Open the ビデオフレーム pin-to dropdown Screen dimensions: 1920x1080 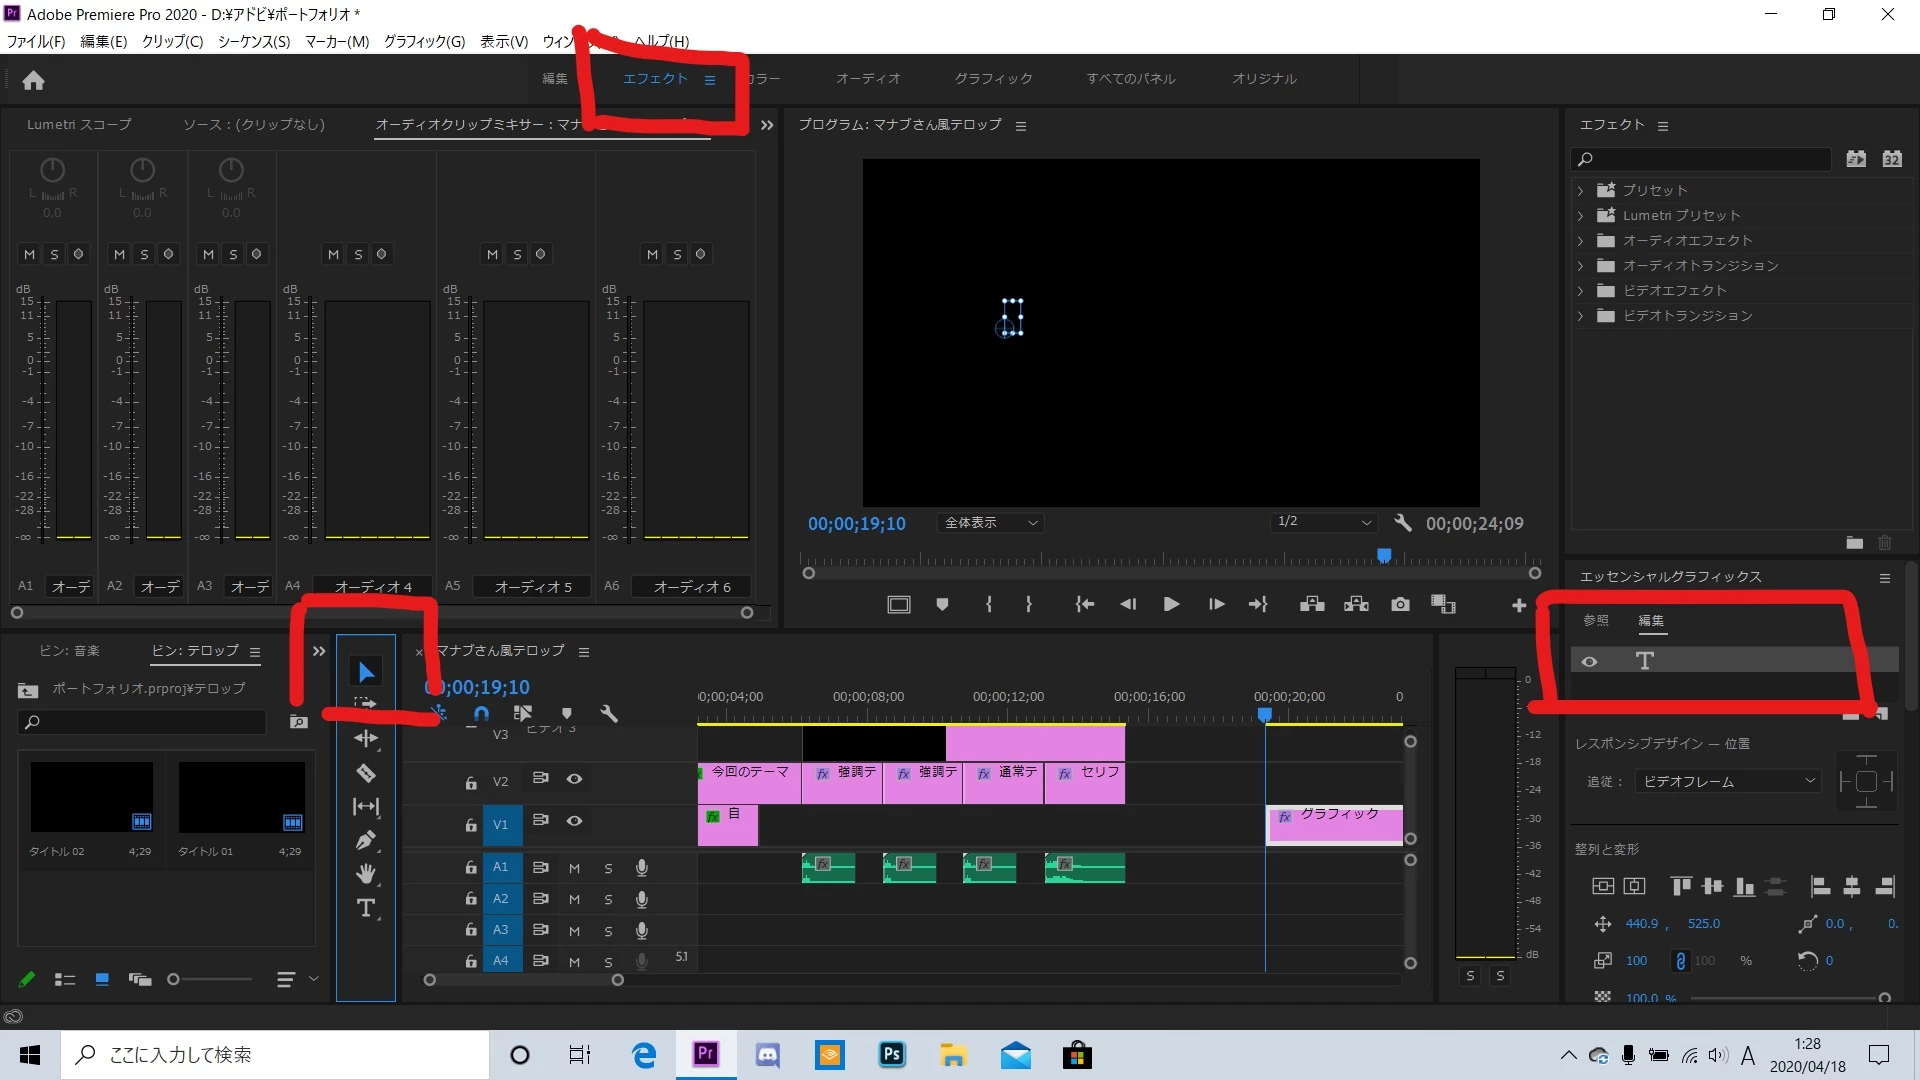[1727, 781]
